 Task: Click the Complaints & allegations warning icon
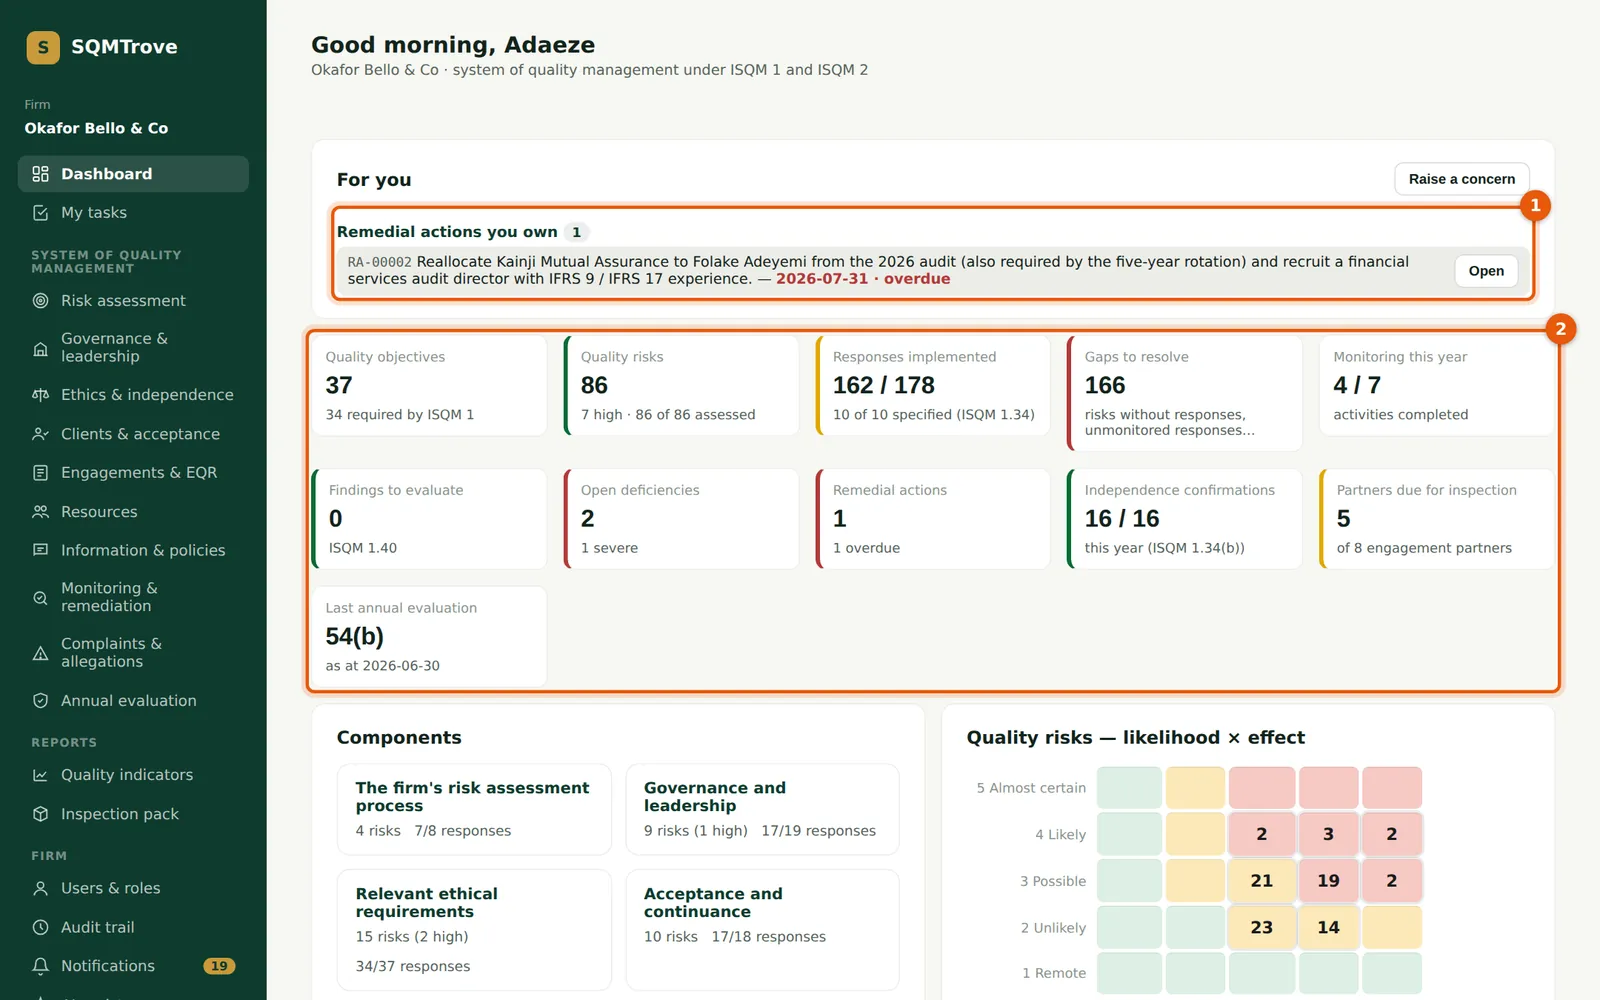[x=40, y=653]
